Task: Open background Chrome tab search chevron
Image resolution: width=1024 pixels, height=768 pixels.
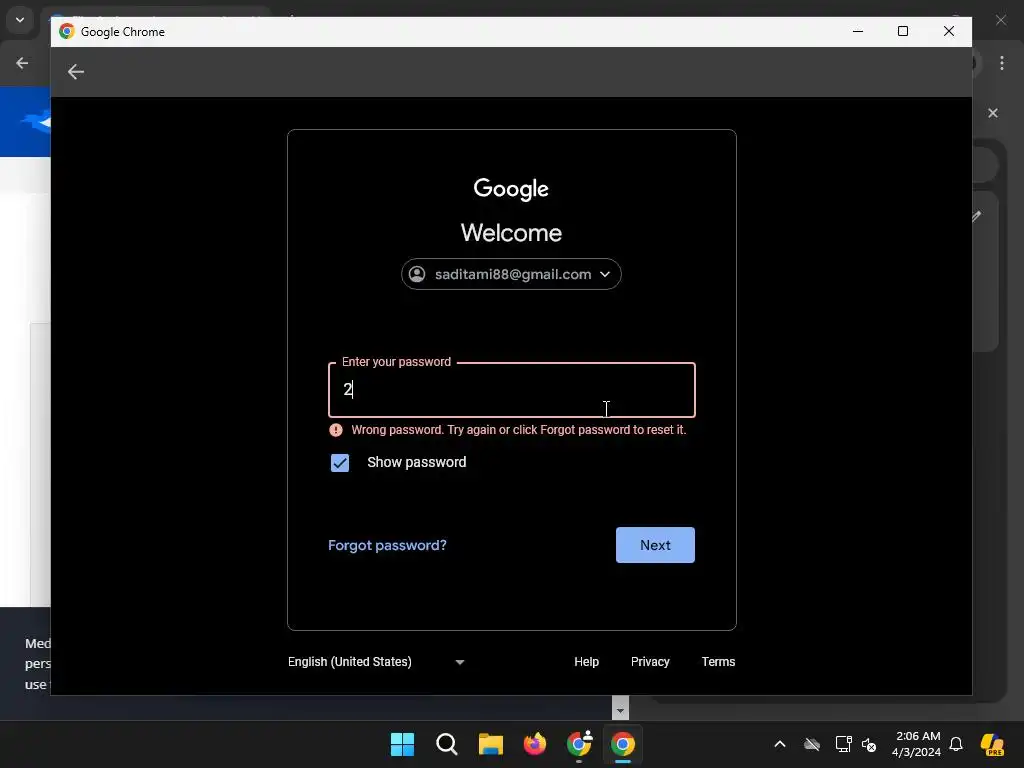Action: point(20,20)
